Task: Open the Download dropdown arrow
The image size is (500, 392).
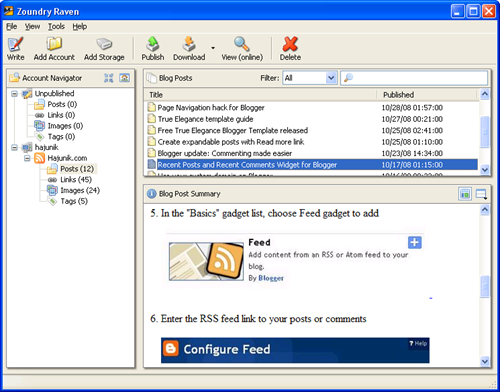Action: click(x=213, y=48)
